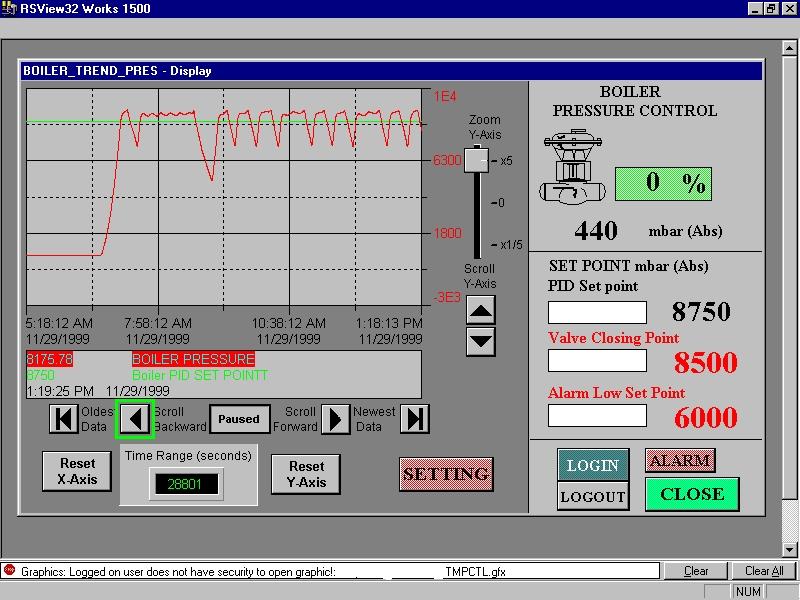The width and height of the screenshot is (800, 600).
Task: Click the 10:38:12 AM time axis label
Action: tap(289, 323)
